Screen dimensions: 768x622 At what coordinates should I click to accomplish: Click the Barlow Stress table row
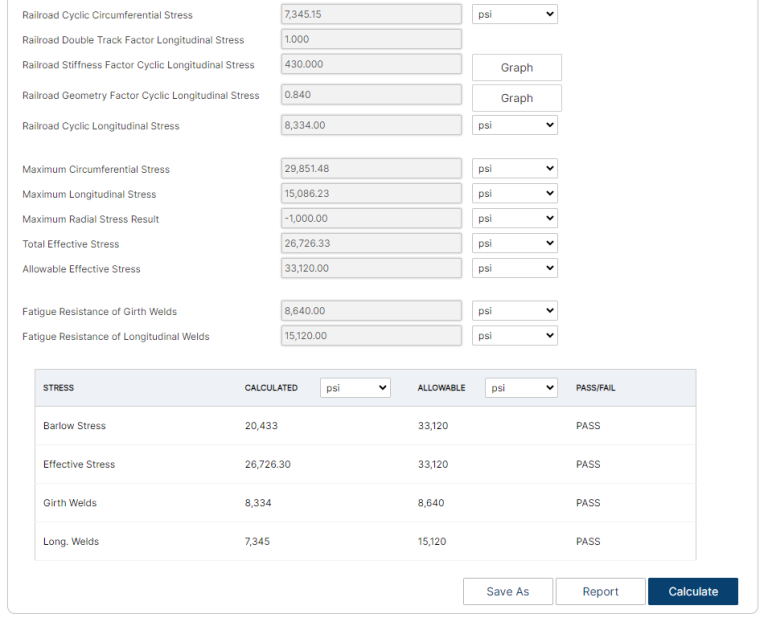pos(365,426)
